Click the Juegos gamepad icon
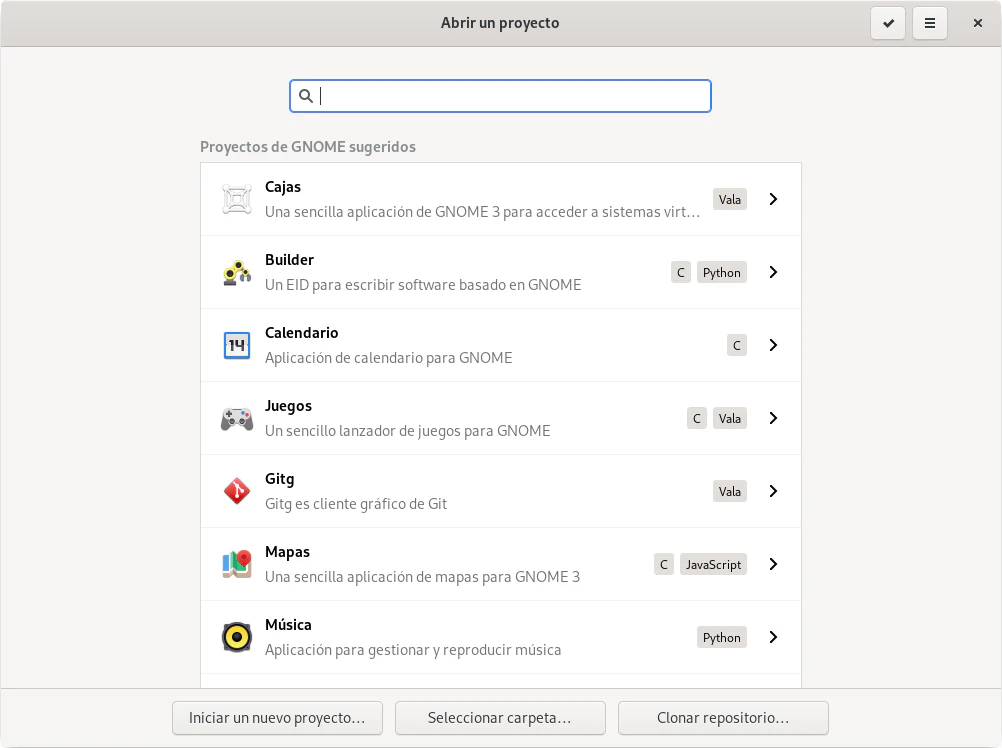1002x748 pixels. click(237, 418)
